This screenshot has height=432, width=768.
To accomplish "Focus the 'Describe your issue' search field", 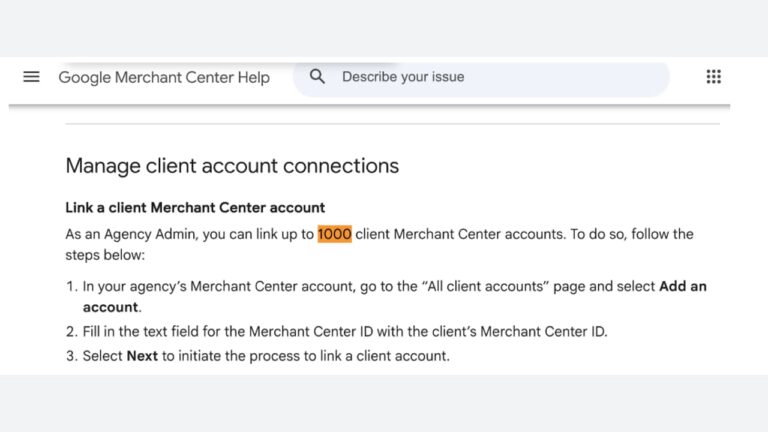I will click(x=481, y=77).
